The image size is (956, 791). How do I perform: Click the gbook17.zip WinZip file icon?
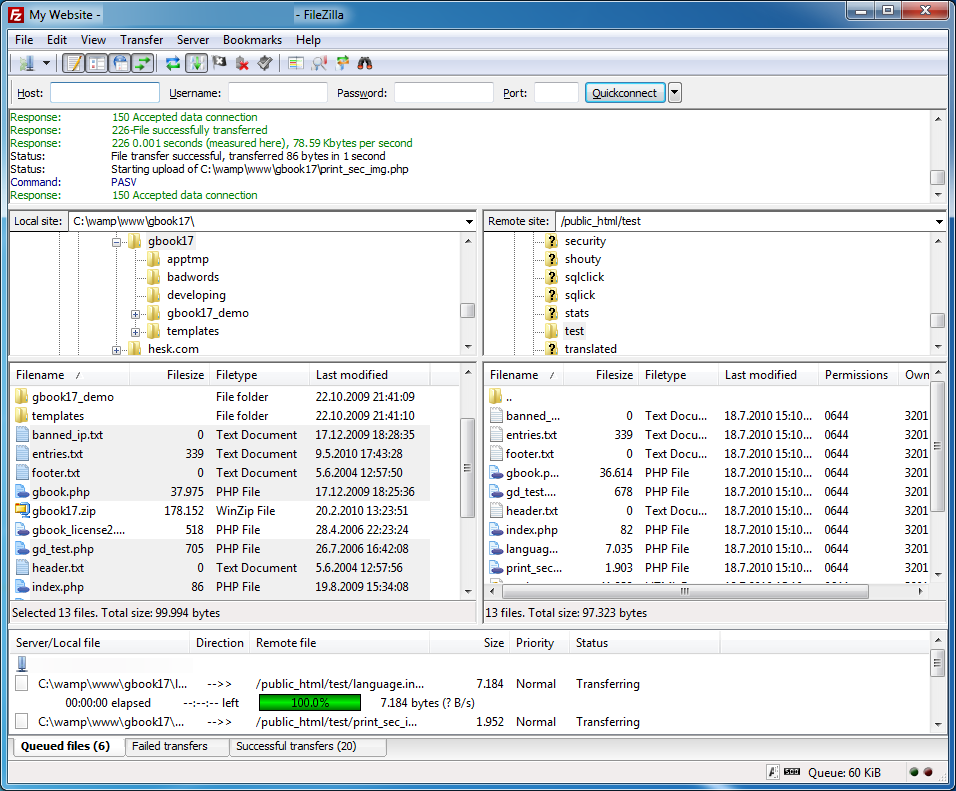click(x=22, y=510)
